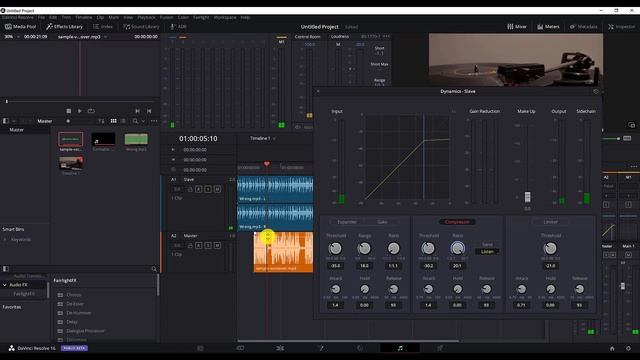The image size is (640, 360).
Task: Toggle the Meters panel
Action: (x=548, y=27)
